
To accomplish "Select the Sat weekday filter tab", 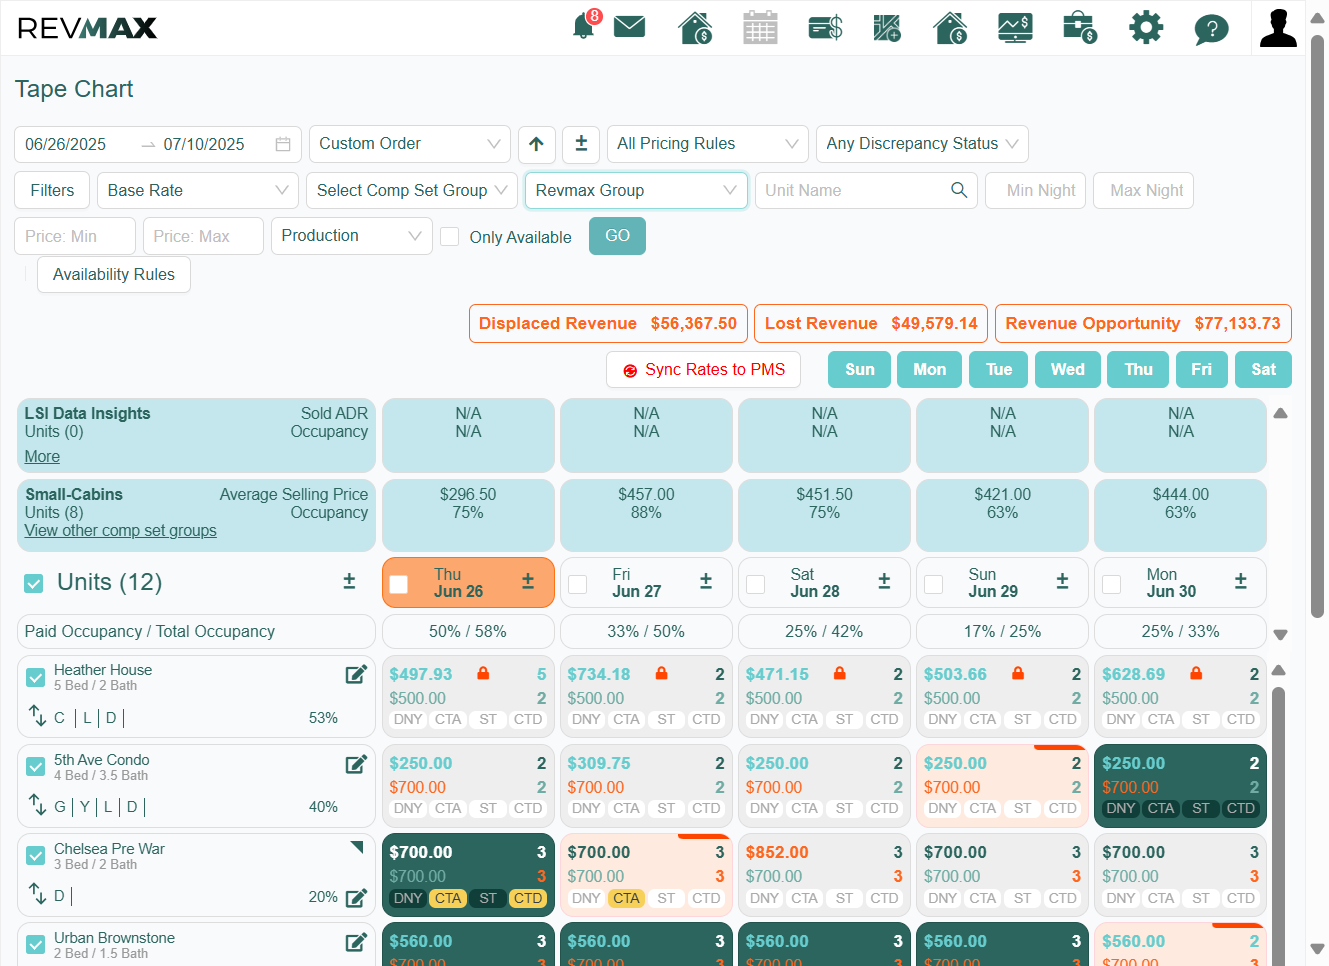I will [1263, 369].
